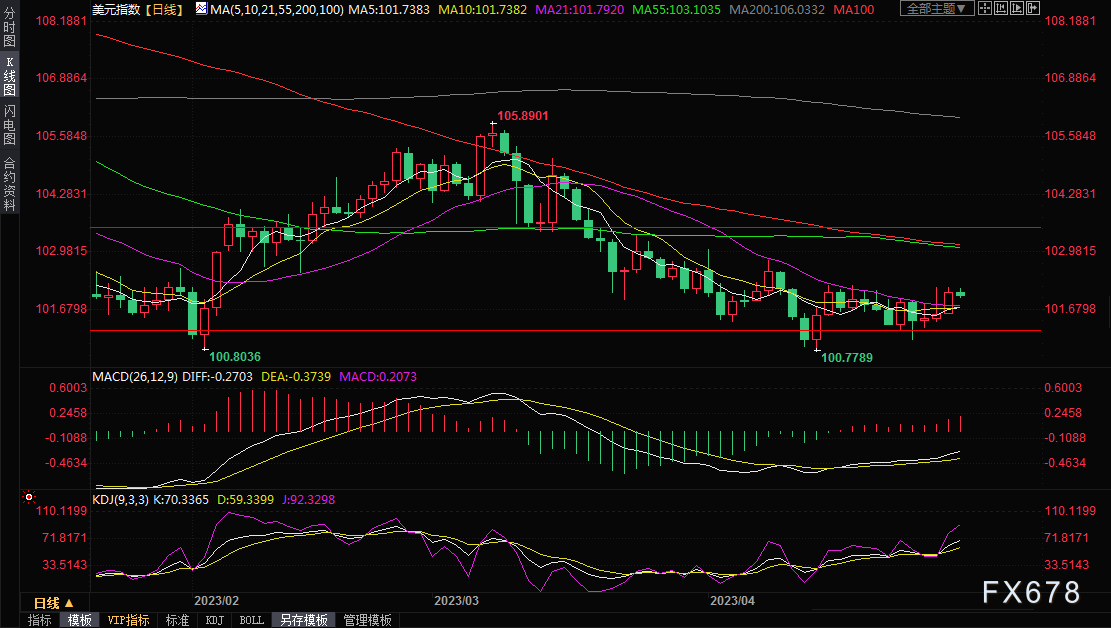The width and height of the screenshot is (1111, 628).
Task: Click the MA55:103.1035 value
Action: pos(676,9)
